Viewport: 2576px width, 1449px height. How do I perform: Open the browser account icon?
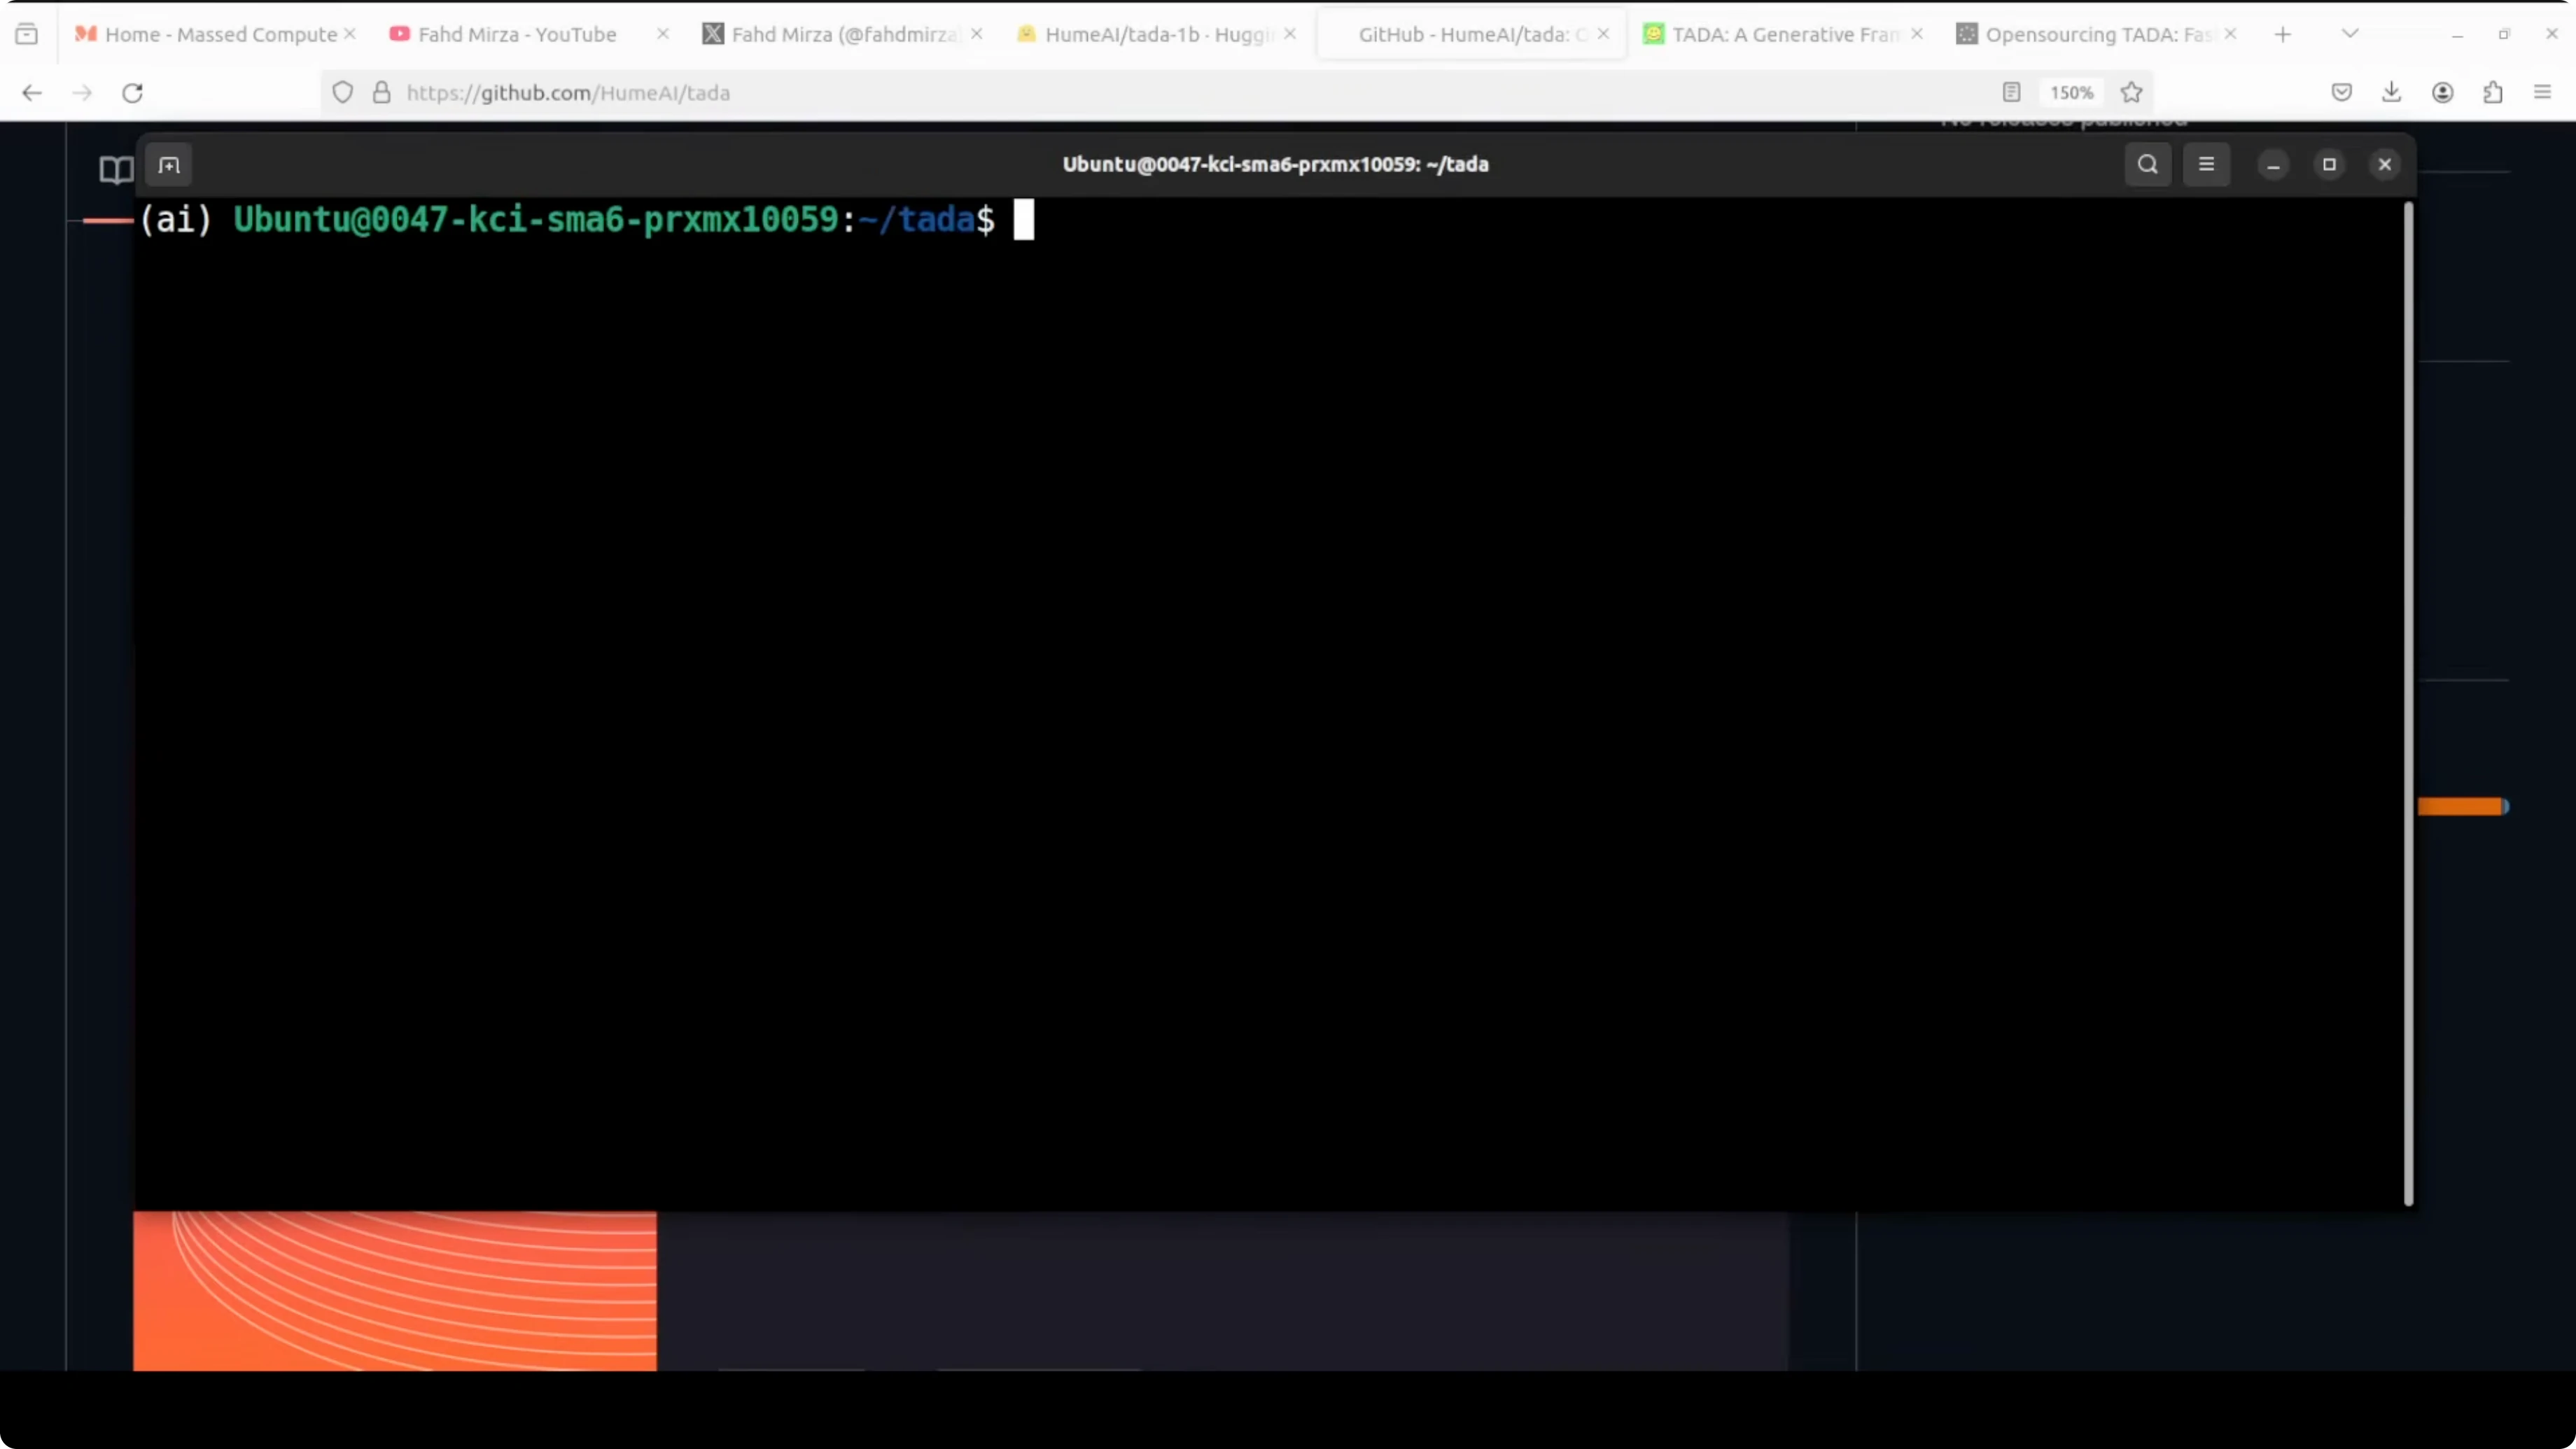(x=2443, y=92)
